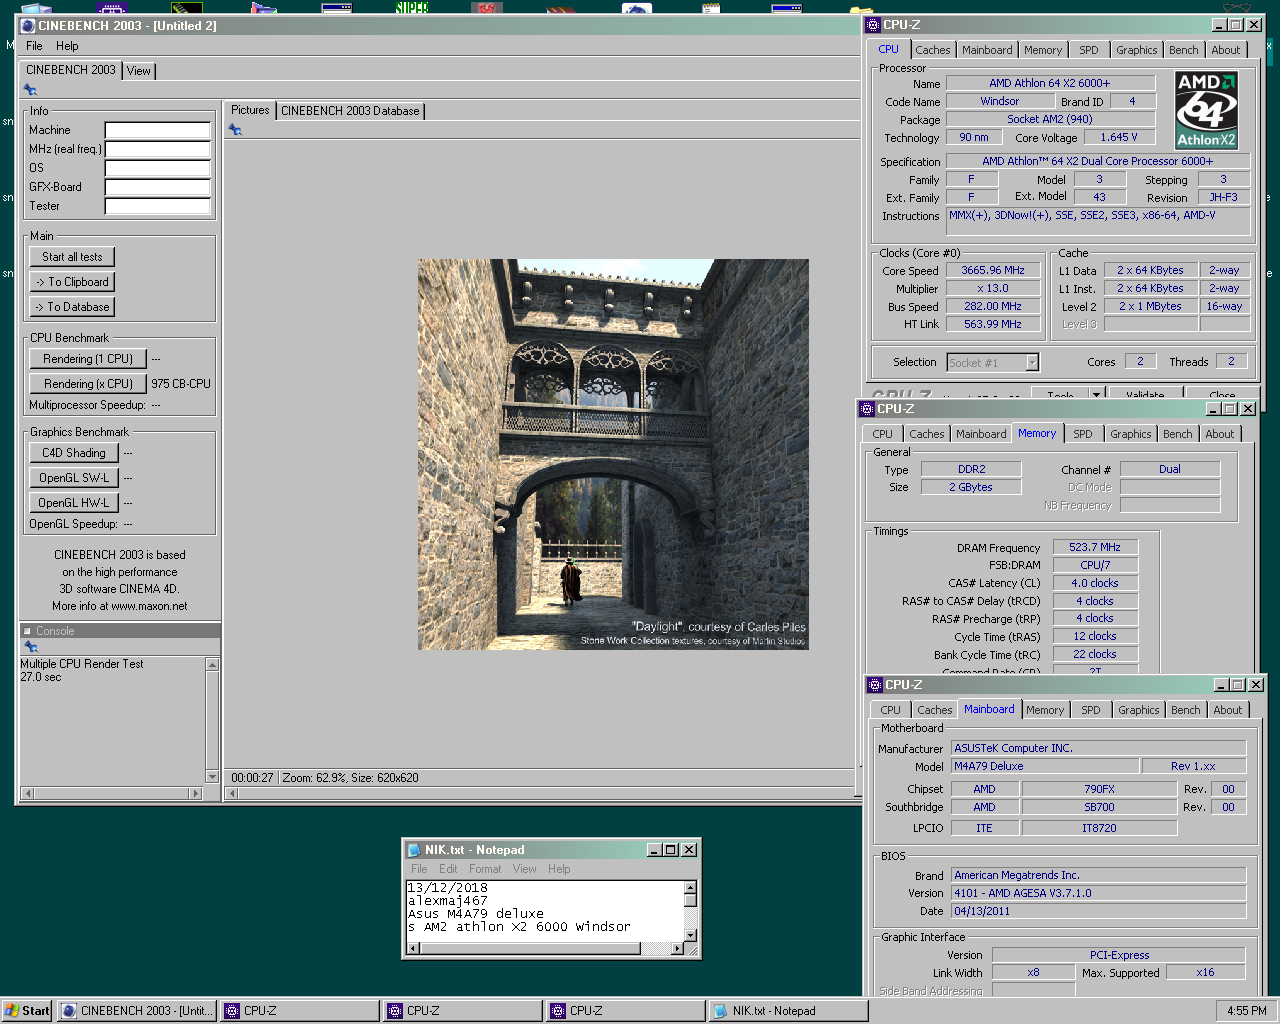Run Rendering (1 CPU) benchmark
Screen dimensions: 1280x1024
pos(88,359)
